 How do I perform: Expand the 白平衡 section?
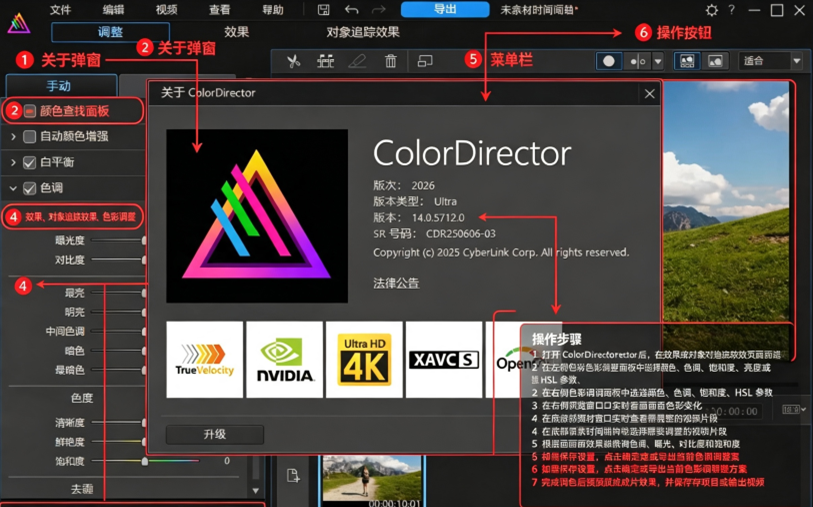(x=13, y=162)
